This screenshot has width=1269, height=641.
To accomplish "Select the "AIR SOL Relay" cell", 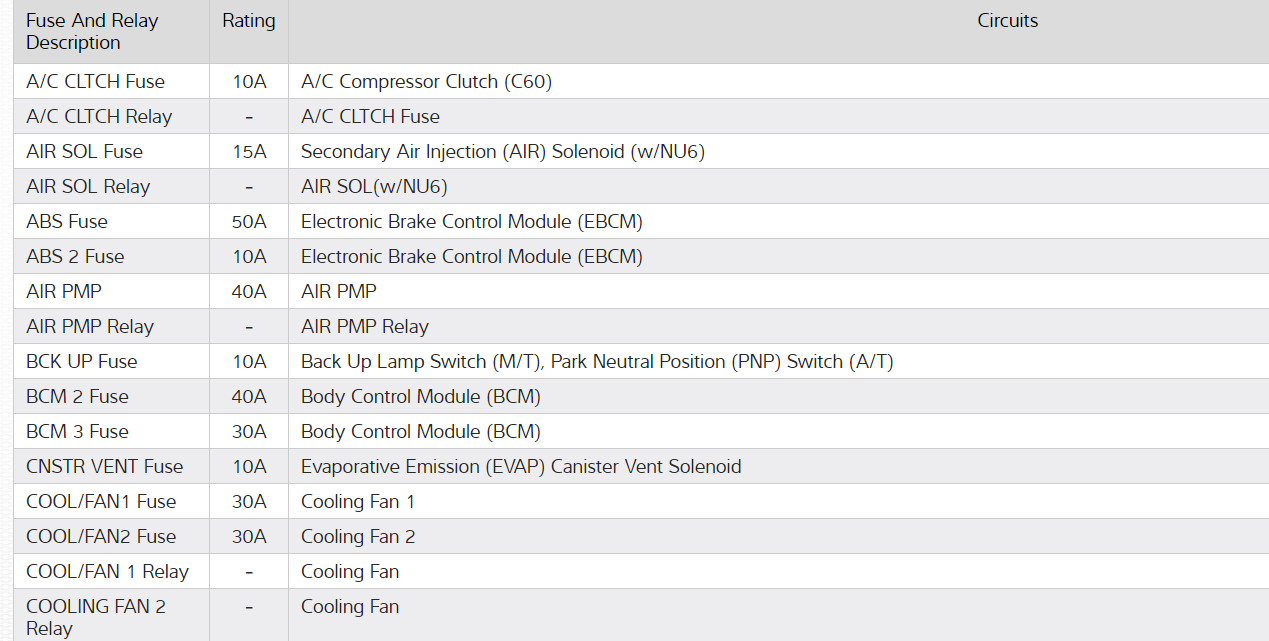I will coord(88,187).
